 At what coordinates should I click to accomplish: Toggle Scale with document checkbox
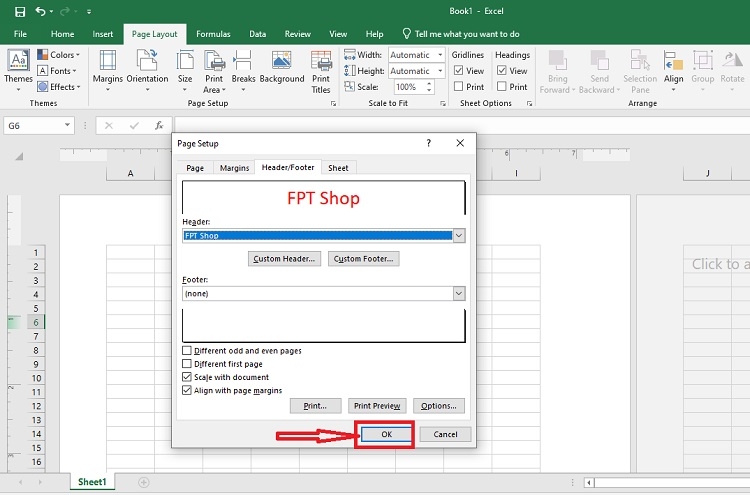[x=187, y=377]
